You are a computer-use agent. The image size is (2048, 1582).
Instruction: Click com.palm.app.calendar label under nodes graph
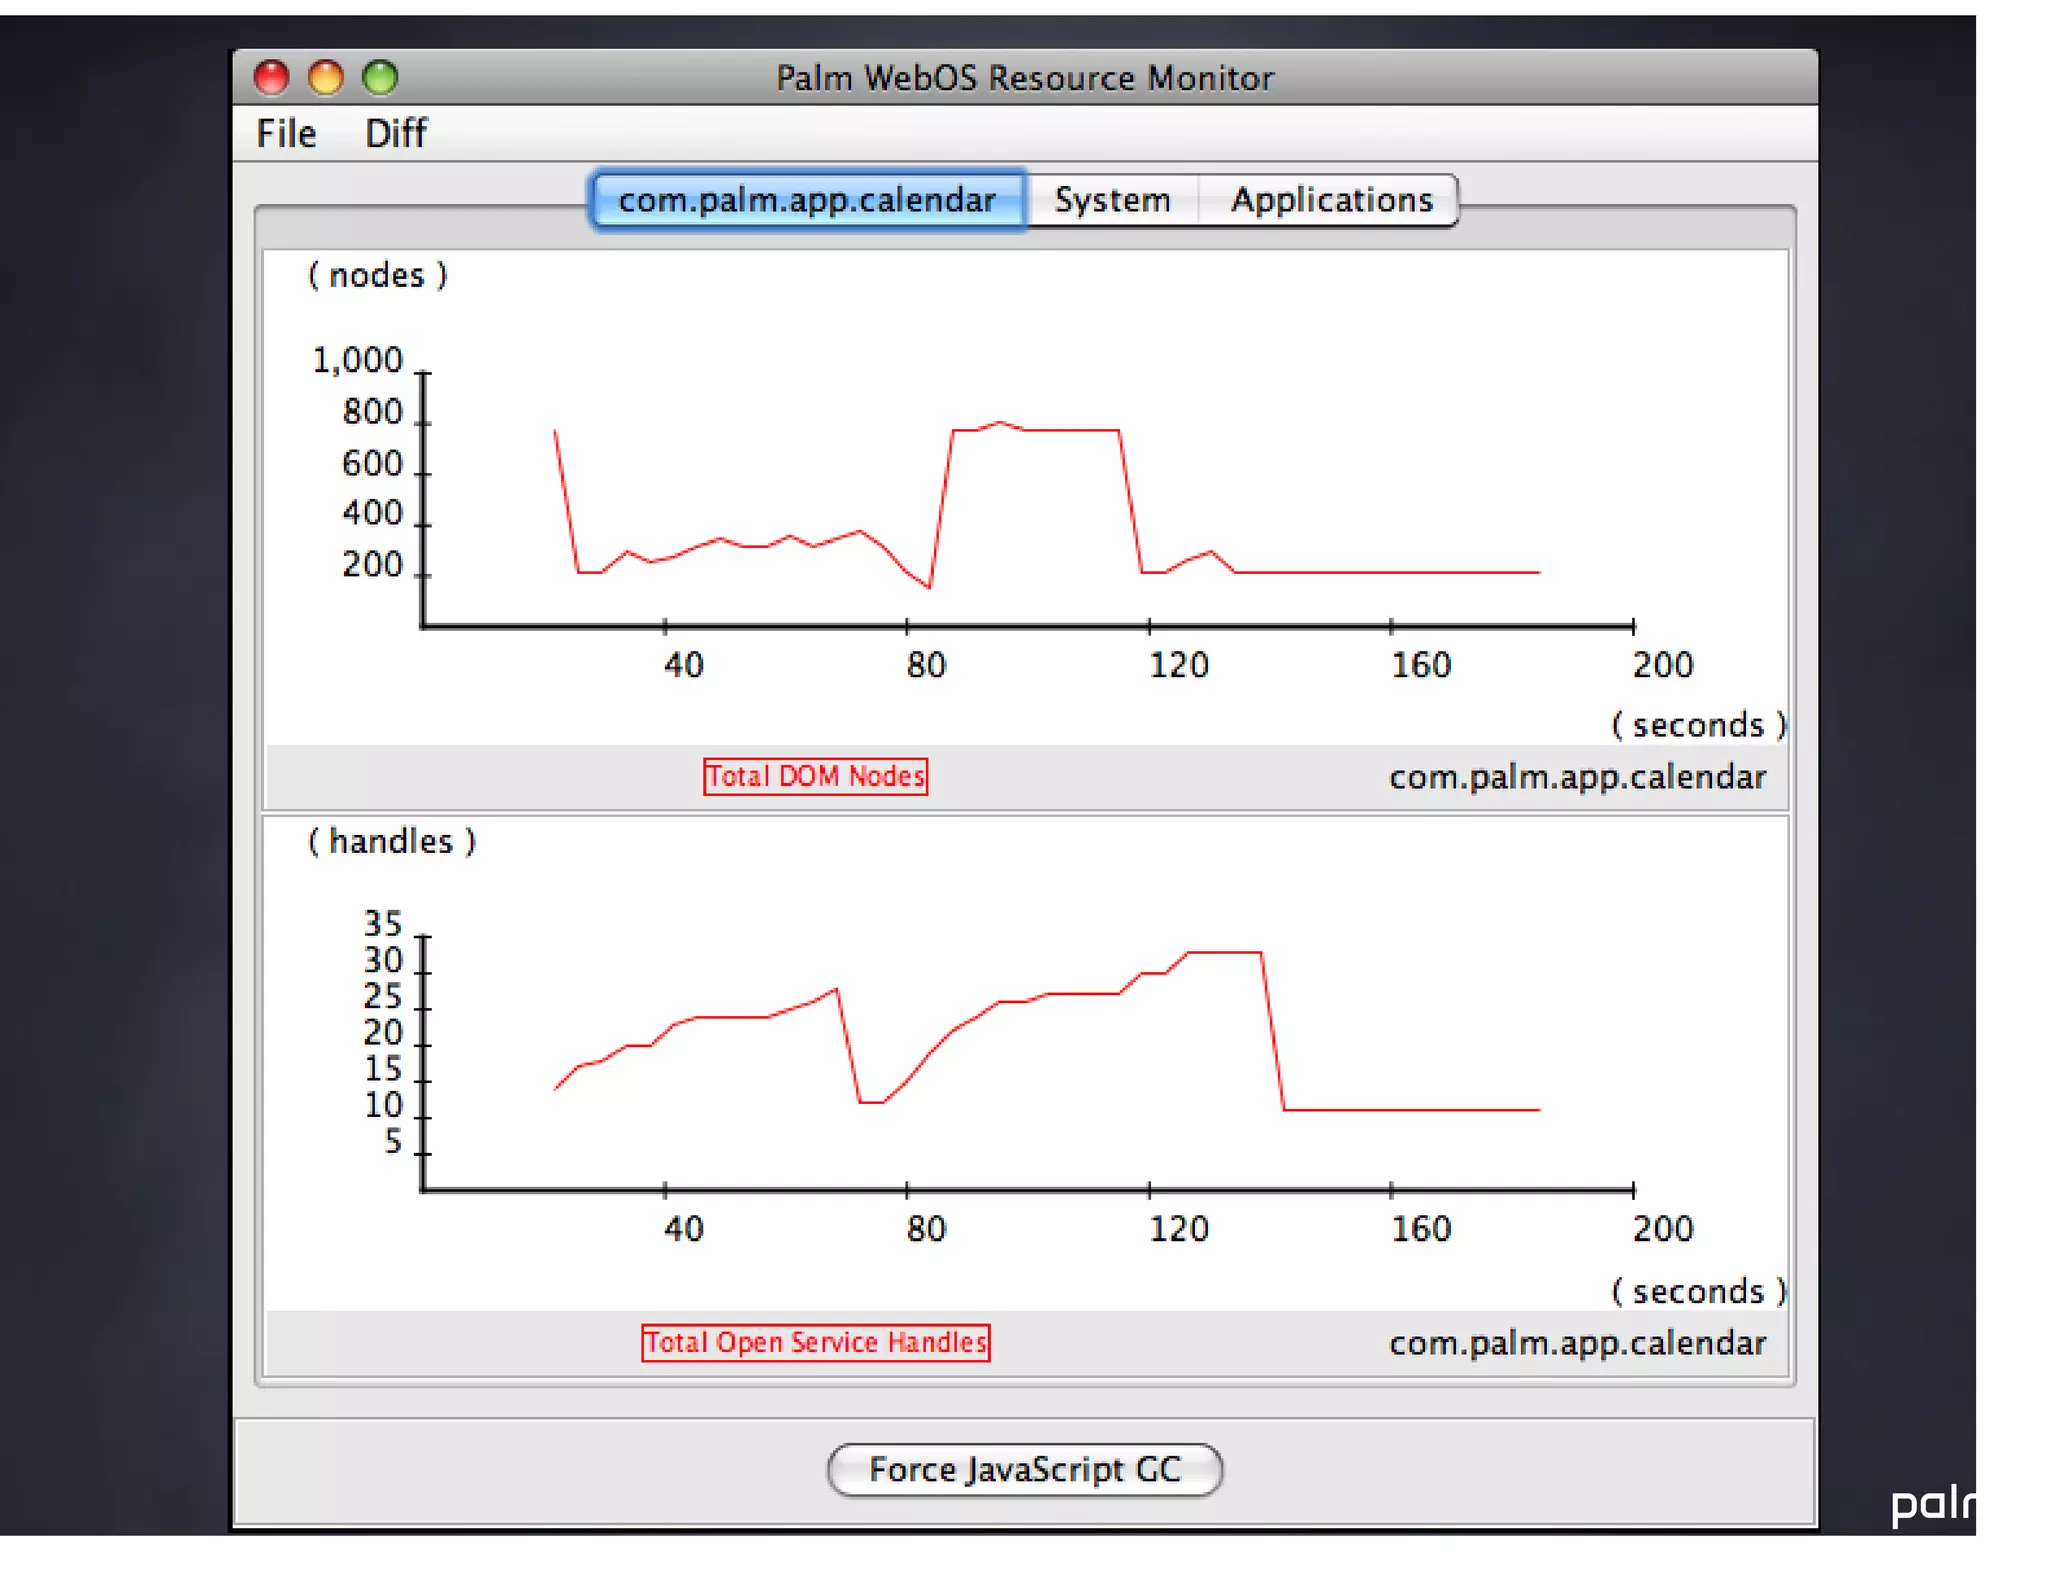pyautogui.click(x=1577, y=777)
